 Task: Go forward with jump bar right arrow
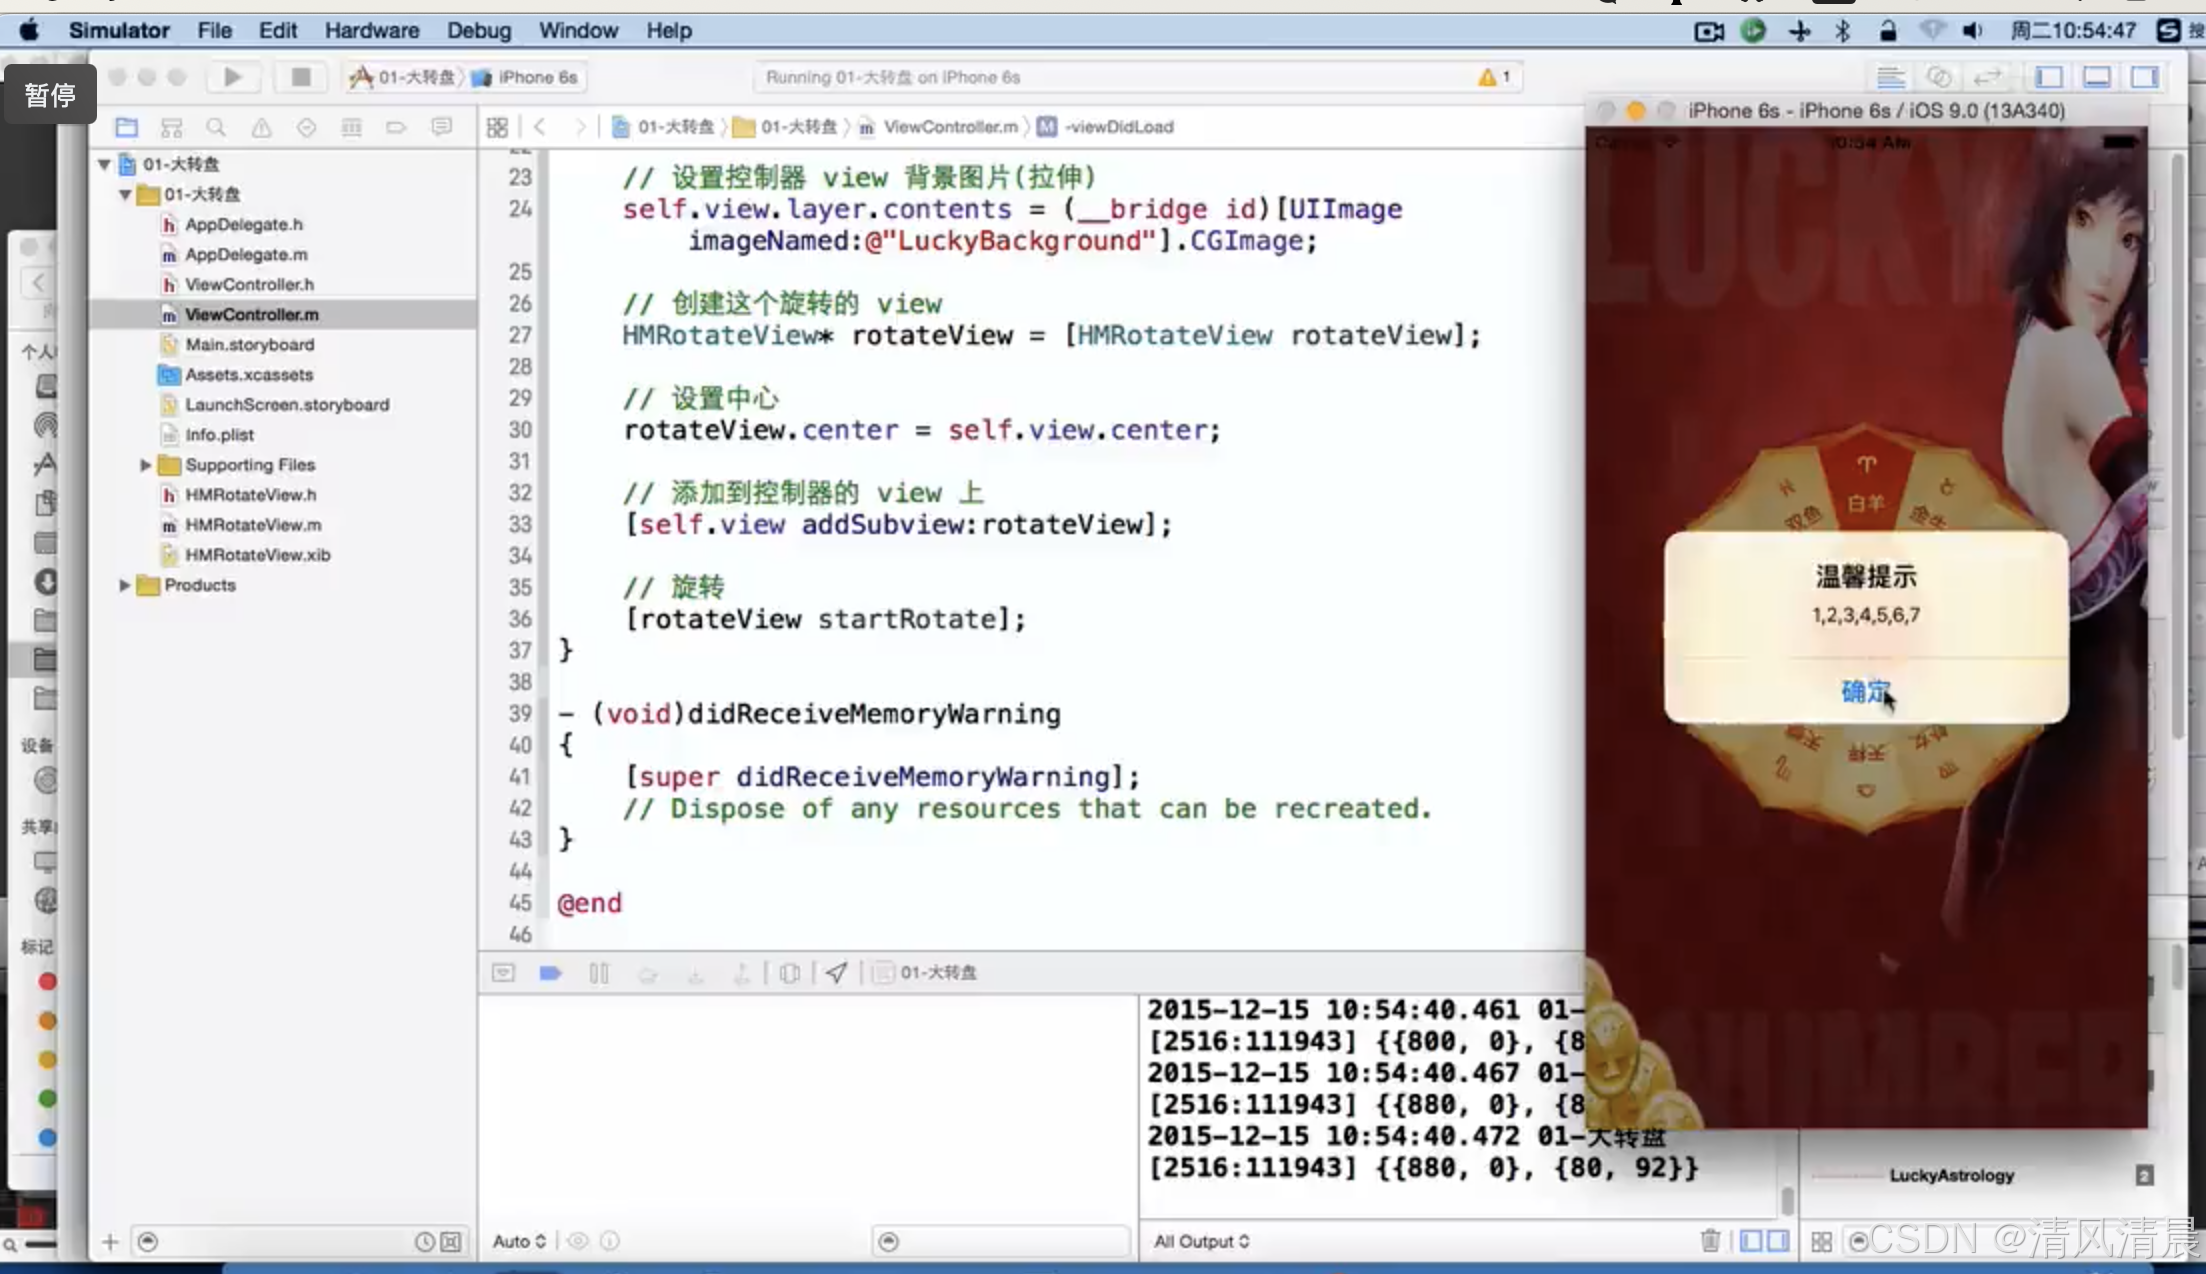coord(579,127)
